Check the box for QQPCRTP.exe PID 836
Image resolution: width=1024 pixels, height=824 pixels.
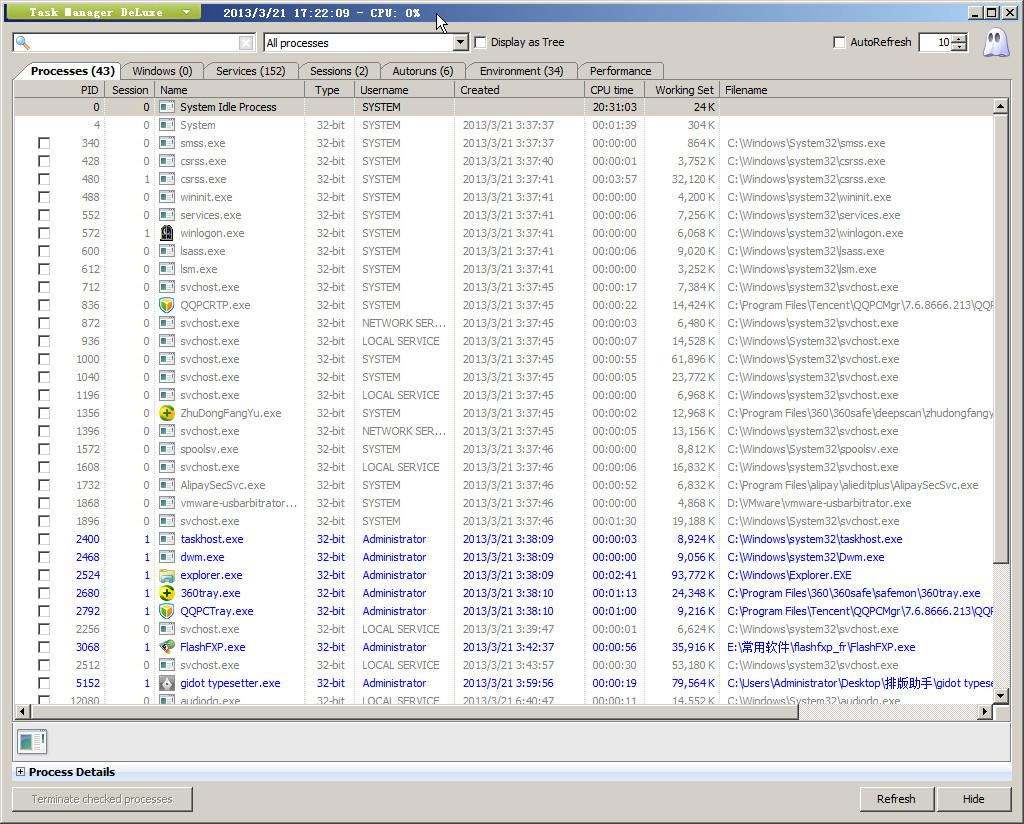(44, 305)
